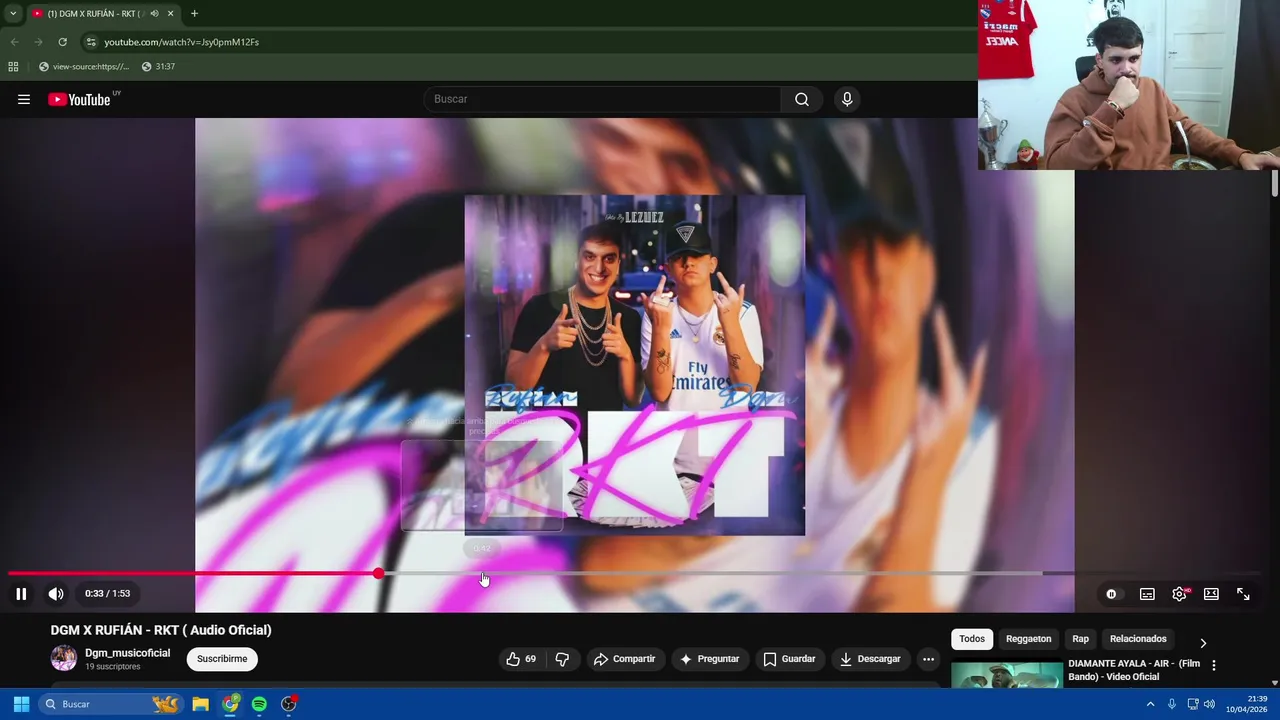This screenshot has height=720, width=1280.
Task: Mute the video with the volume icon
Action: tap(56, 594)
